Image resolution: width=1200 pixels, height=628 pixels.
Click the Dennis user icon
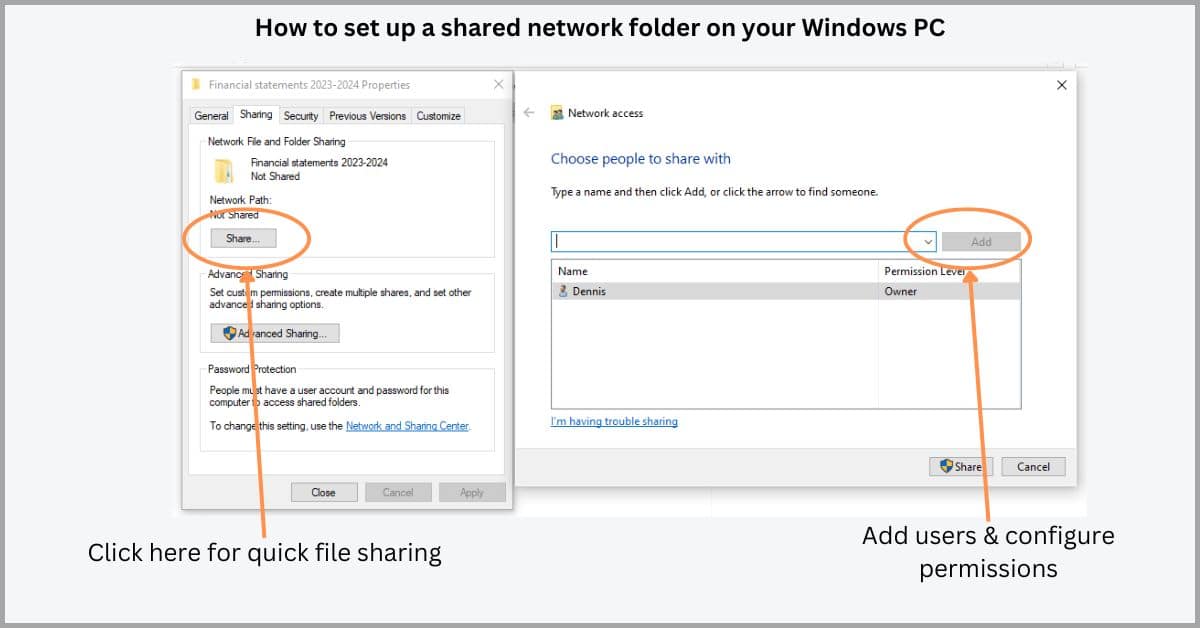click(x=563, y=291)
